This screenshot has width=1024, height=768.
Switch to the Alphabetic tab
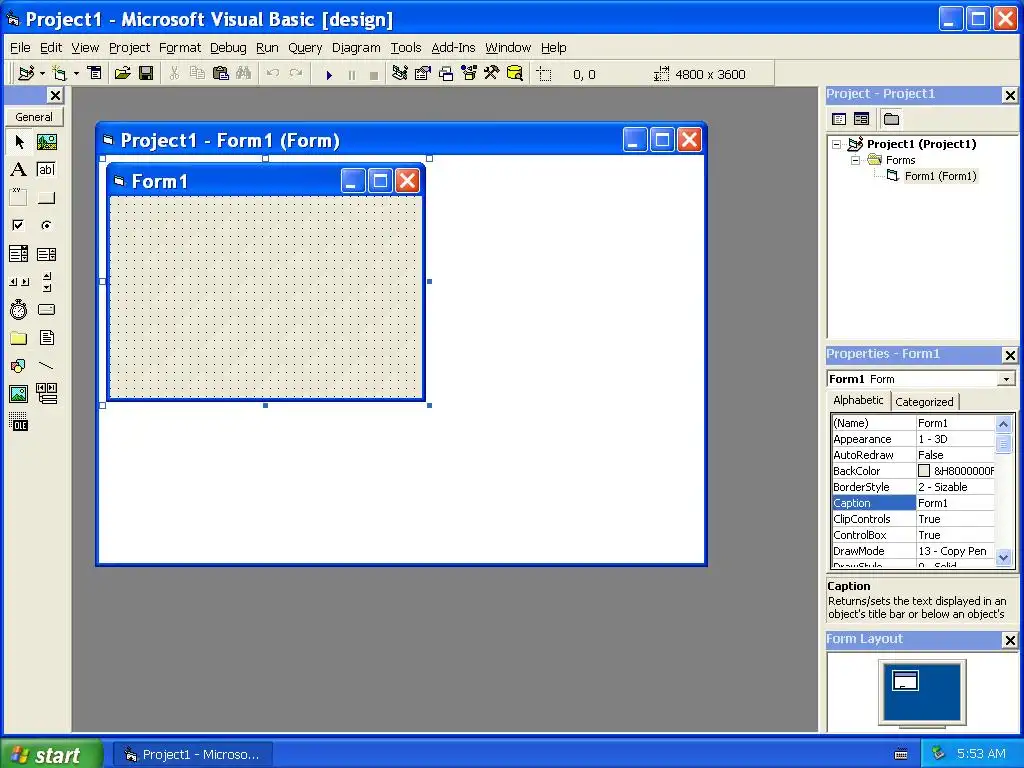click(857, 400)
